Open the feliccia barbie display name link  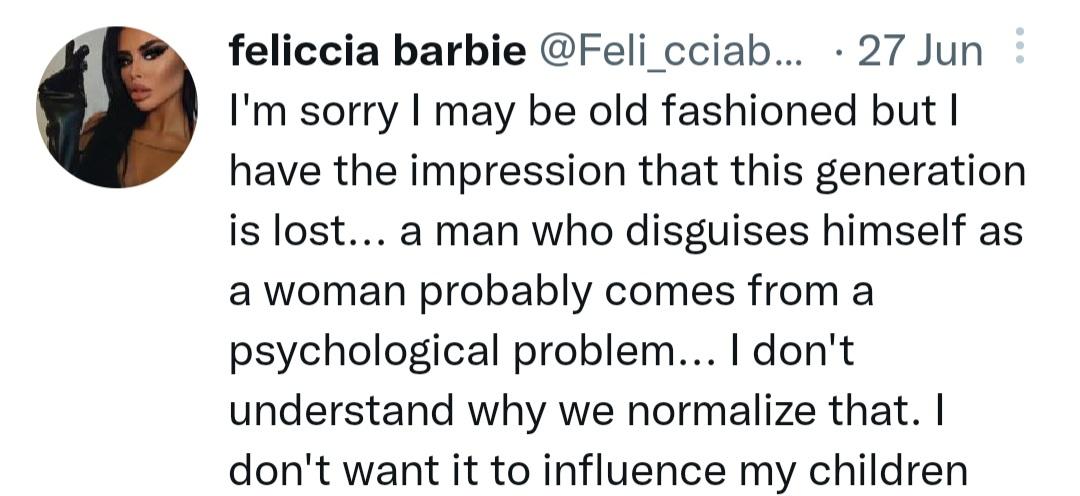377,49
